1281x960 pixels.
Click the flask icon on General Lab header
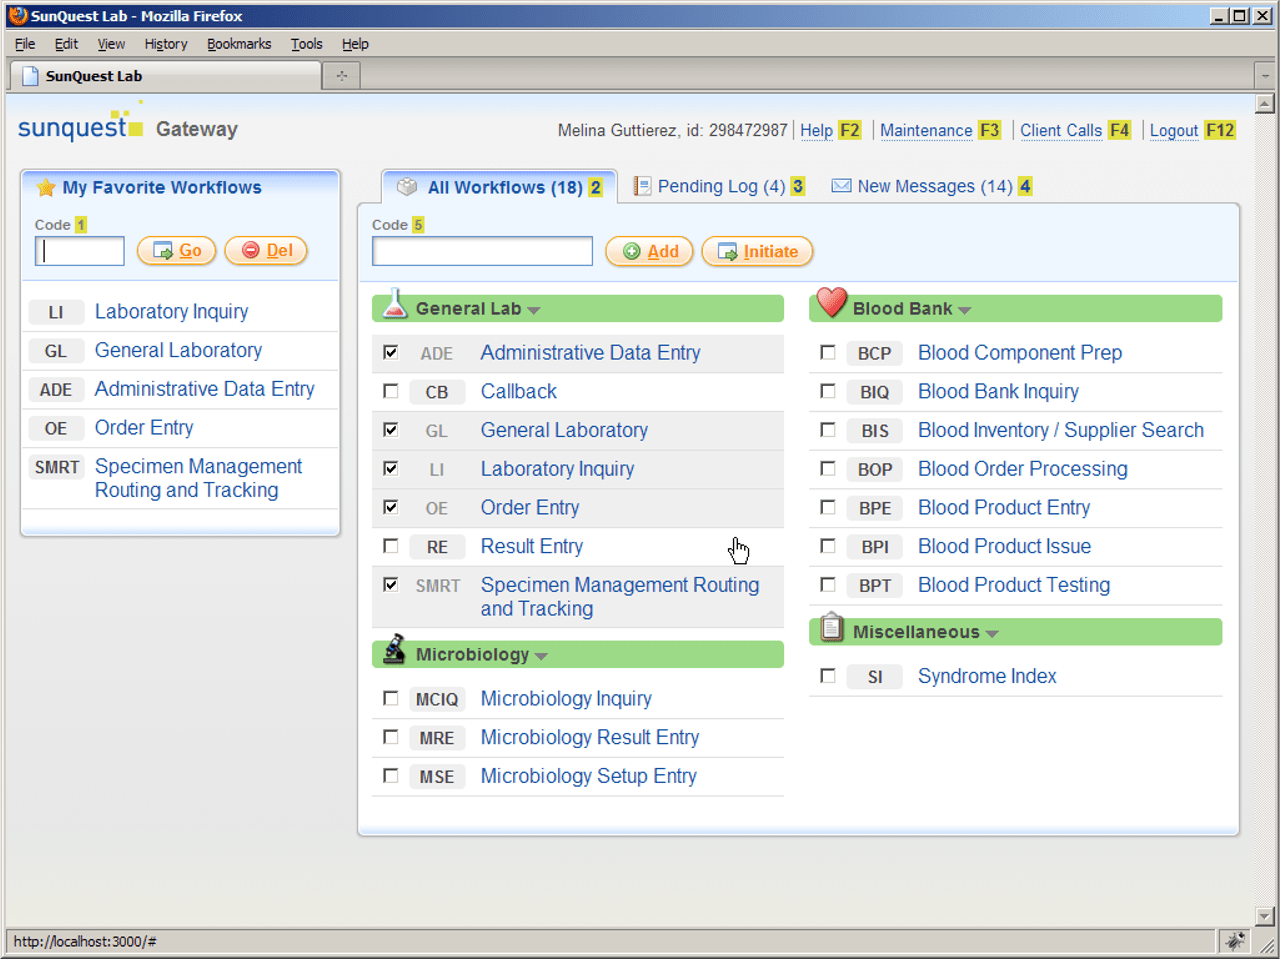395,304
